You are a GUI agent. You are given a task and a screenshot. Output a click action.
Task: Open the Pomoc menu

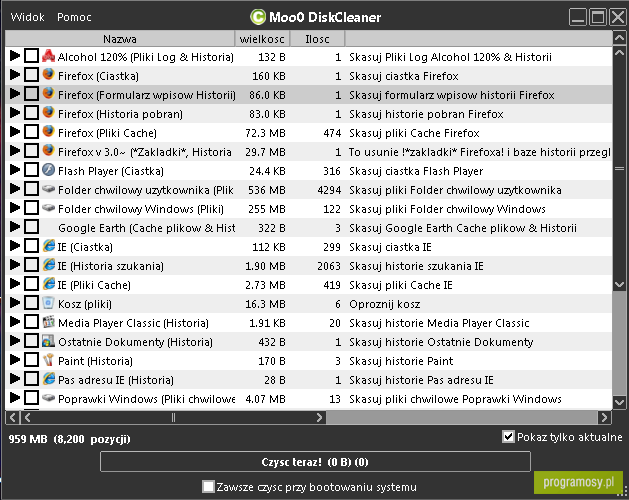74,17
